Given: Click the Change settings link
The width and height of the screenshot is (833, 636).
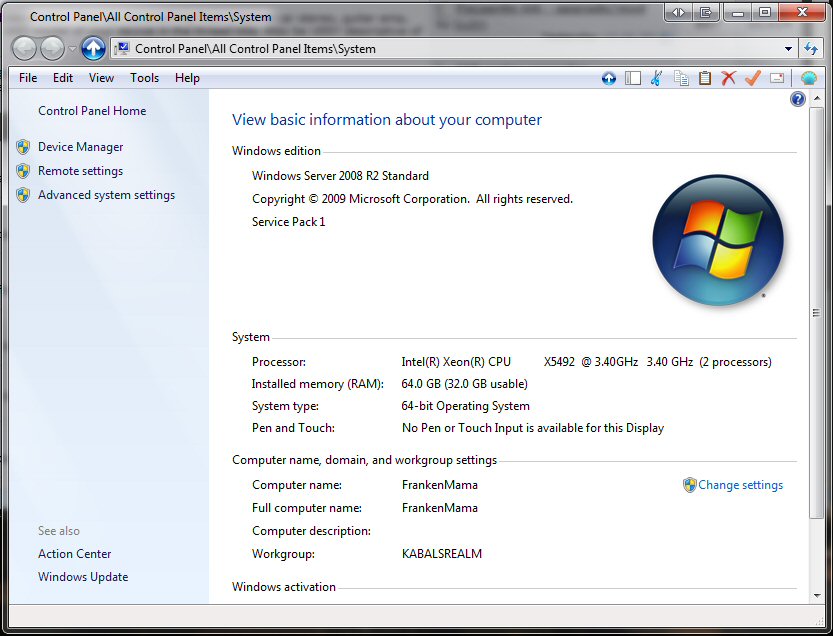Looking at the screenshot, I should click(740, 485).
